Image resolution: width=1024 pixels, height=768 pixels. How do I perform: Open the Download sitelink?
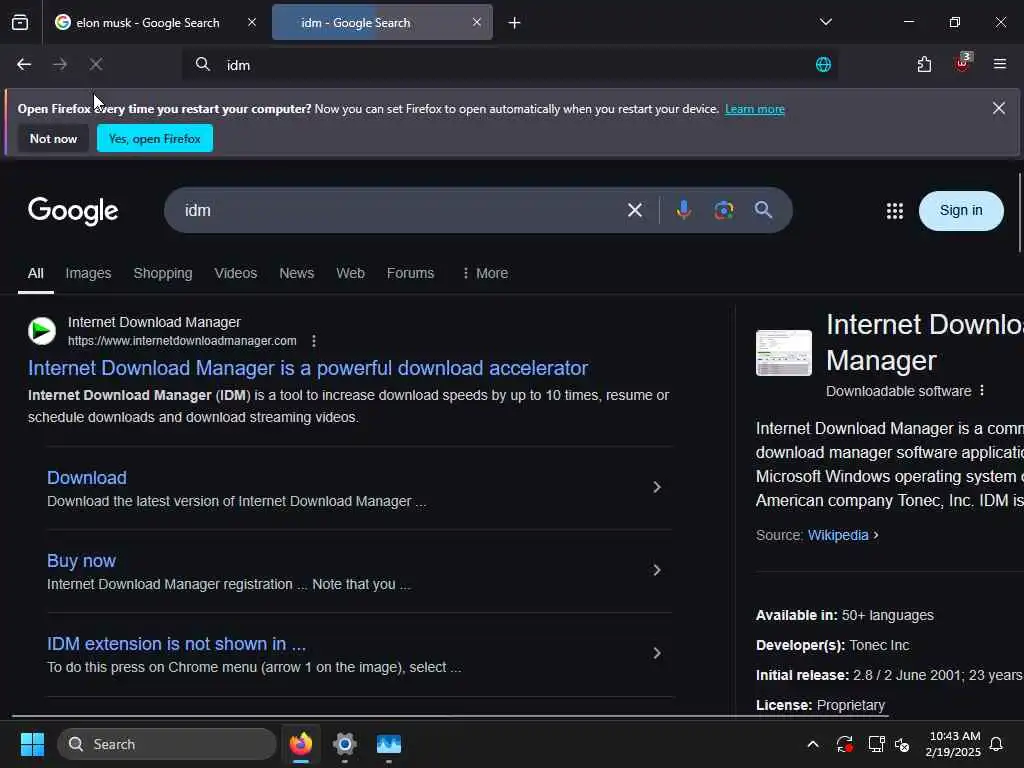[x=87, y=477]
